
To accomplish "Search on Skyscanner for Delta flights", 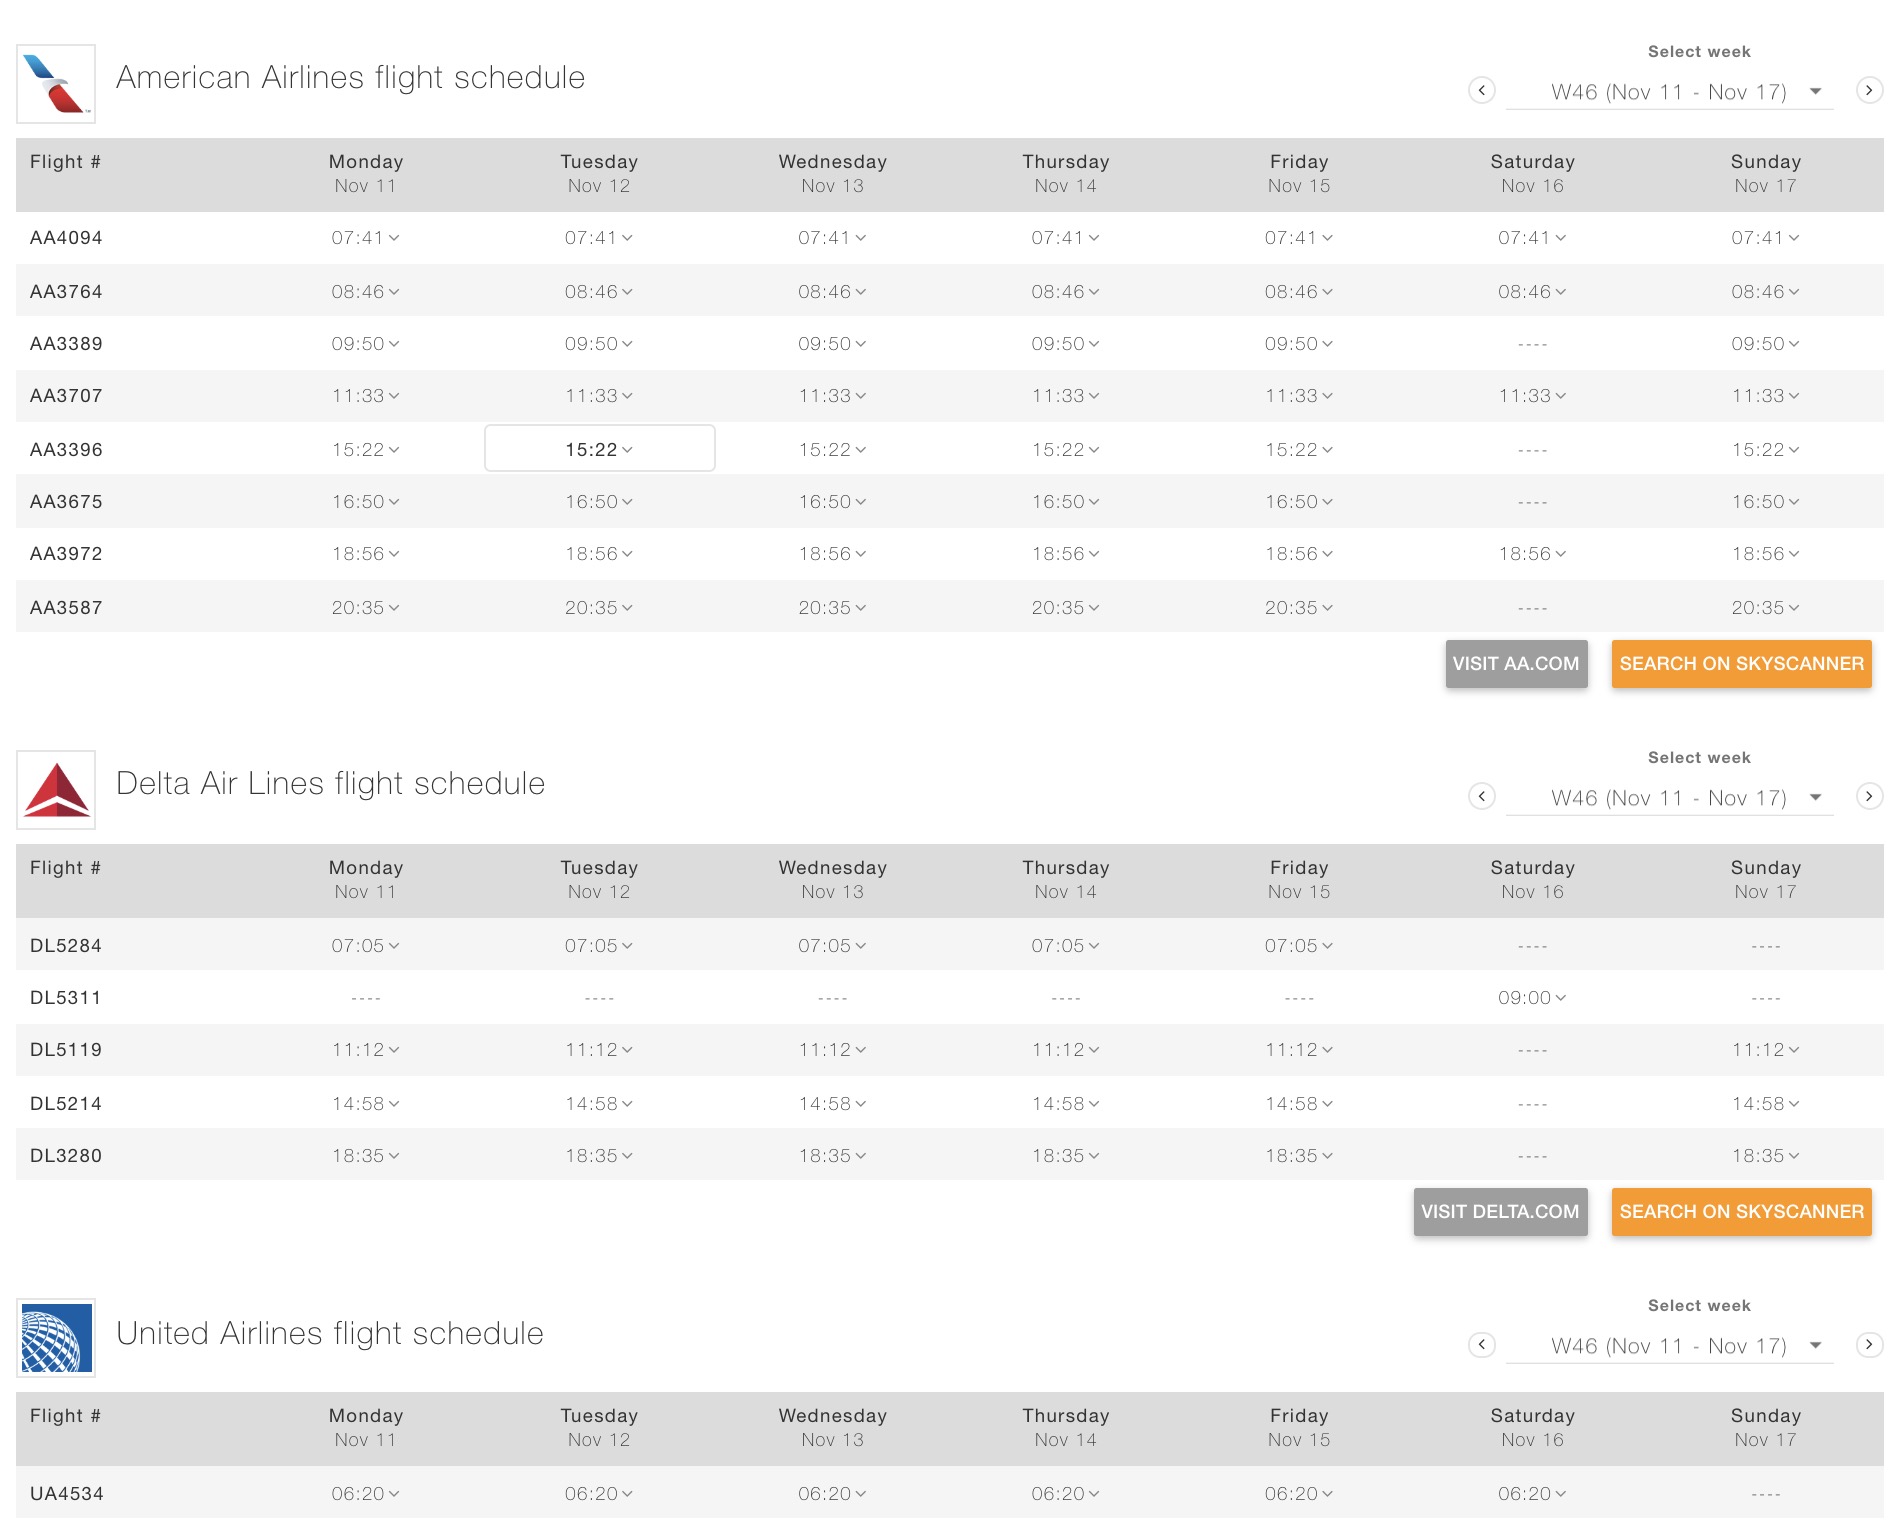I will (x=1741, y=1212).
